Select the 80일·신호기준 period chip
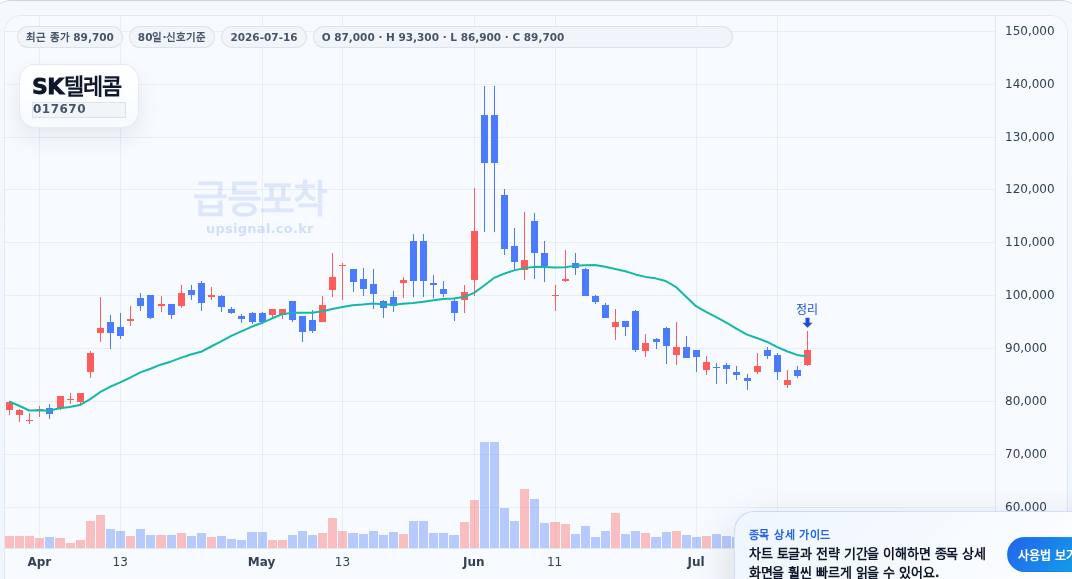Image resolution: width=1072 pixels, height=579 pixels. 172,37
